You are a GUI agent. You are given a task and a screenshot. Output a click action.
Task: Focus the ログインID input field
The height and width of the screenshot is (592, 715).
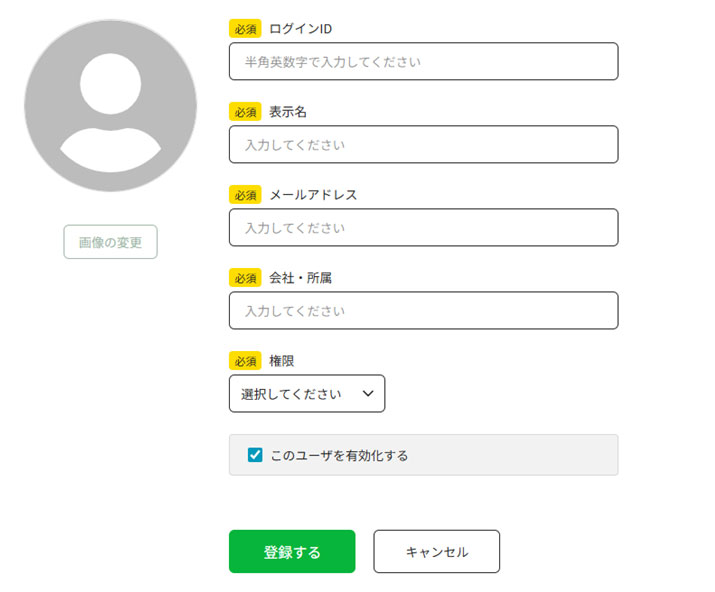(423, 61)
